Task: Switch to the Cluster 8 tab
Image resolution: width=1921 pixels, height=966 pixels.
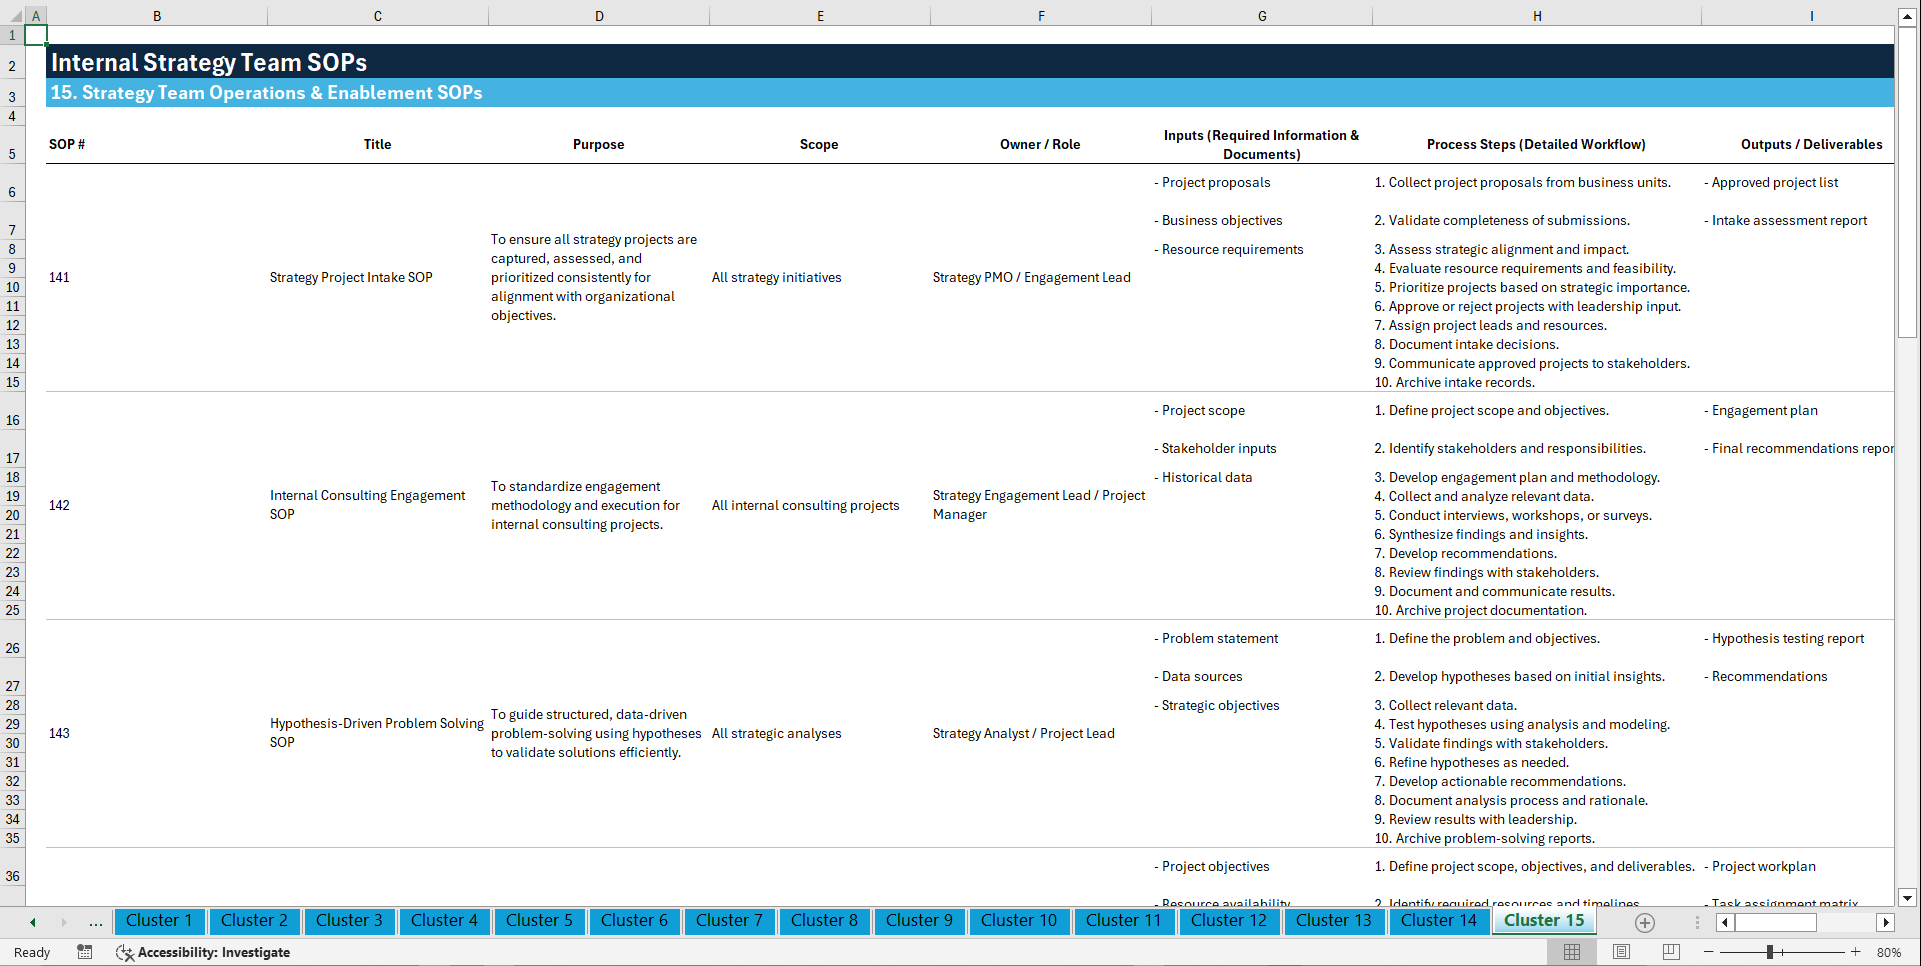Action: tap(824, 921)
